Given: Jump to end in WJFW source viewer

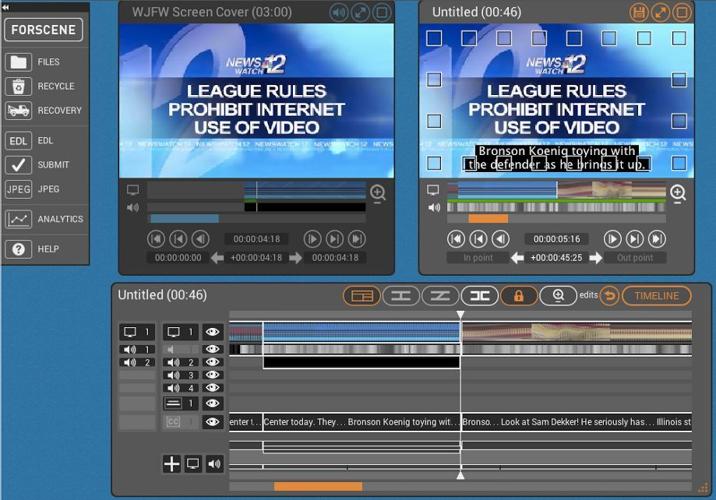Looking at the screenshot, I should point(356,239).
